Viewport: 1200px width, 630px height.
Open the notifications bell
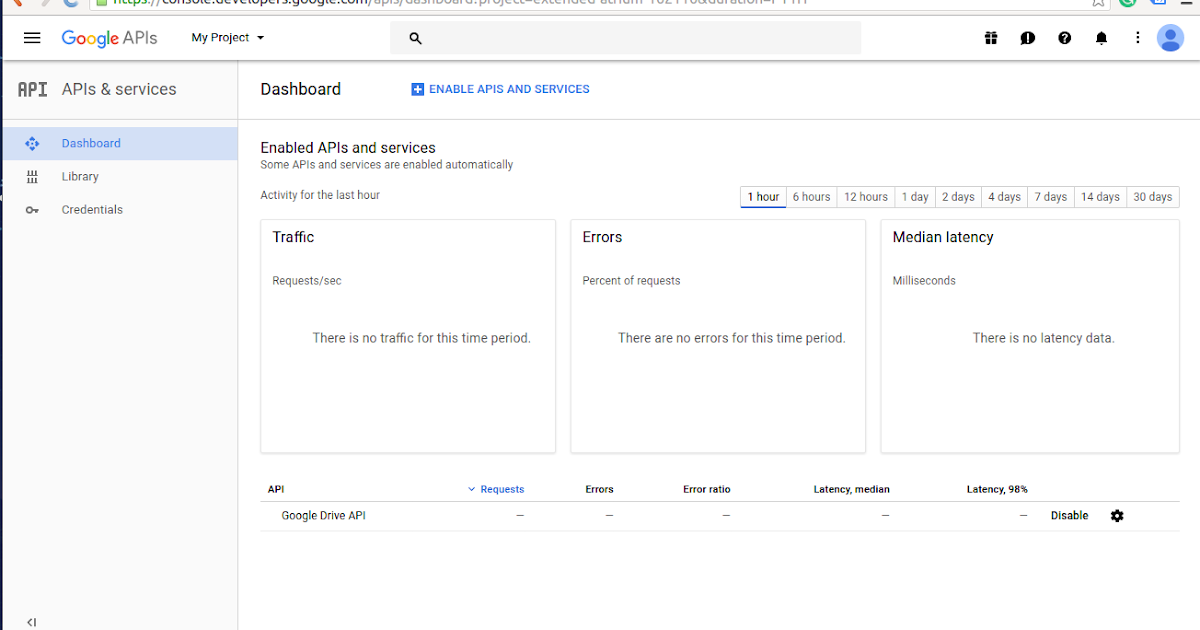point(1101,38)
